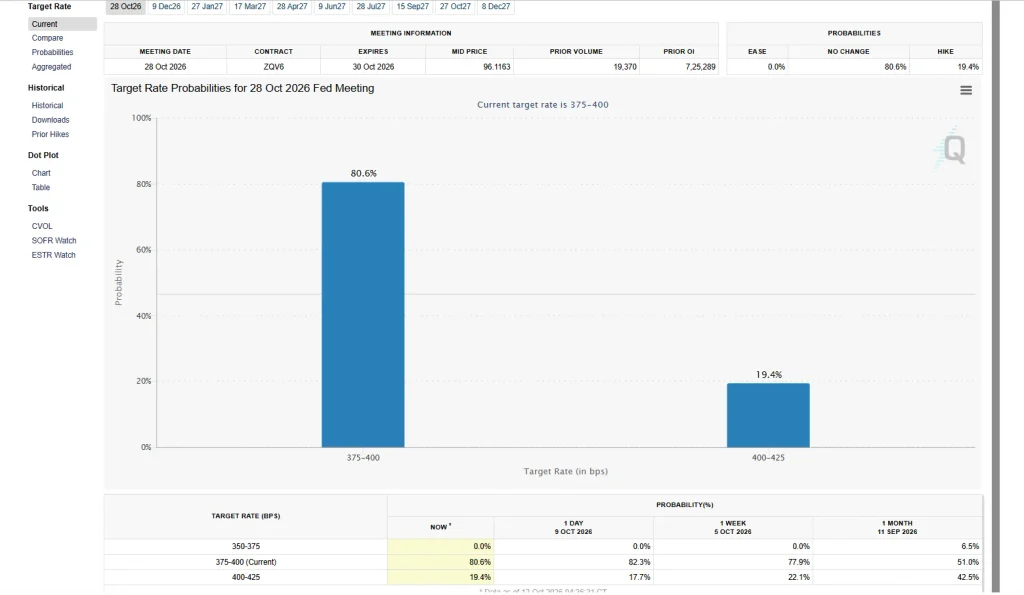
Task: Click the 77.9% one-week probability cell
Action: click(733, 562)
